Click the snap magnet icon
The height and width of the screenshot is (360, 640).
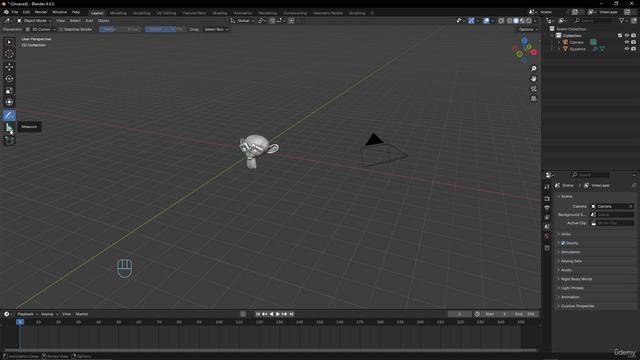272,20
